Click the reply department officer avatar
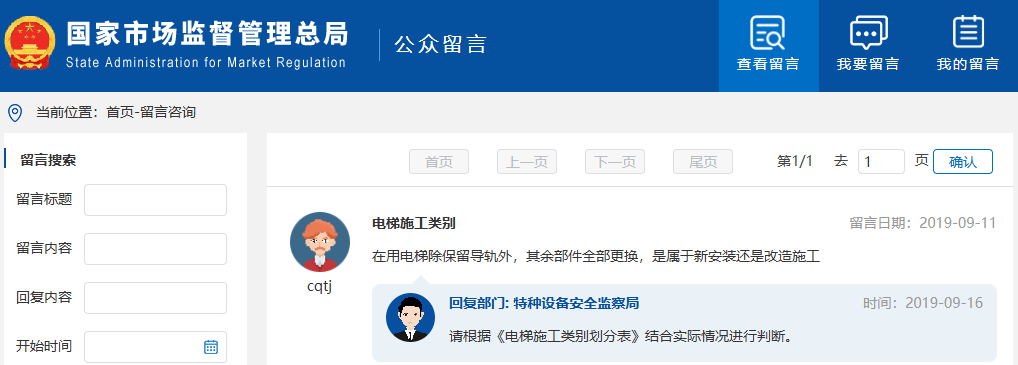 click(410, 318)
